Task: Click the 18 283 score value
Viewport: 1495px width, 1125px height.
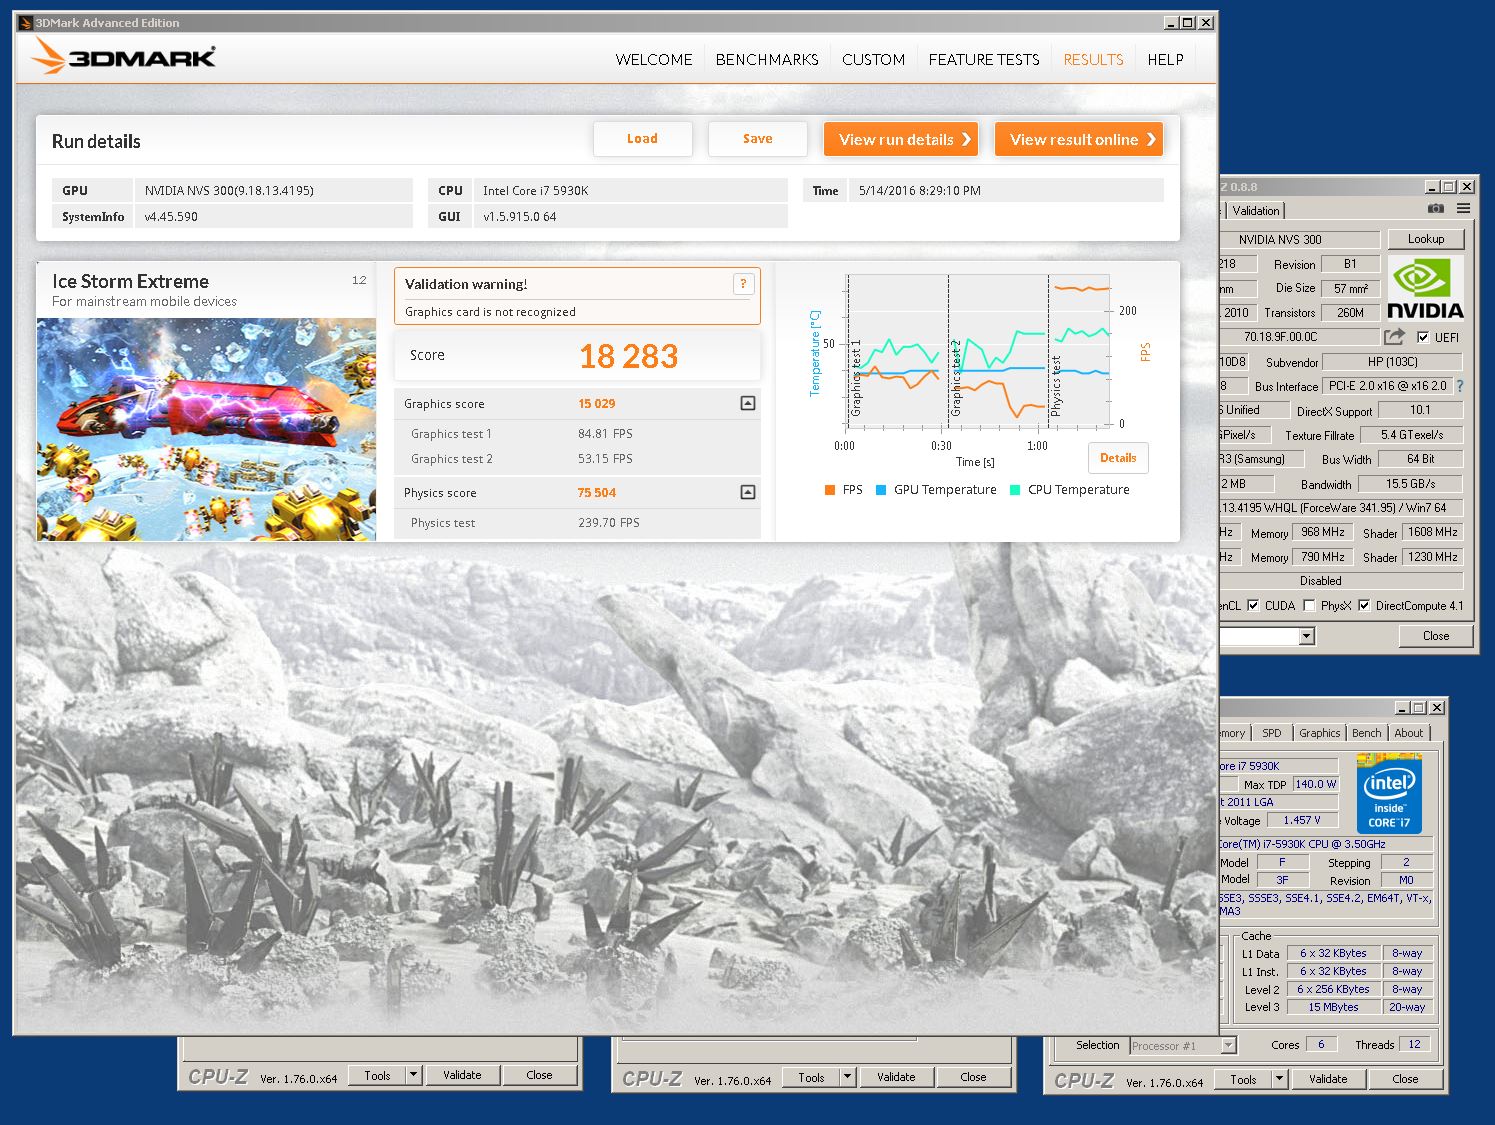Action: click(x=628, y=356)
